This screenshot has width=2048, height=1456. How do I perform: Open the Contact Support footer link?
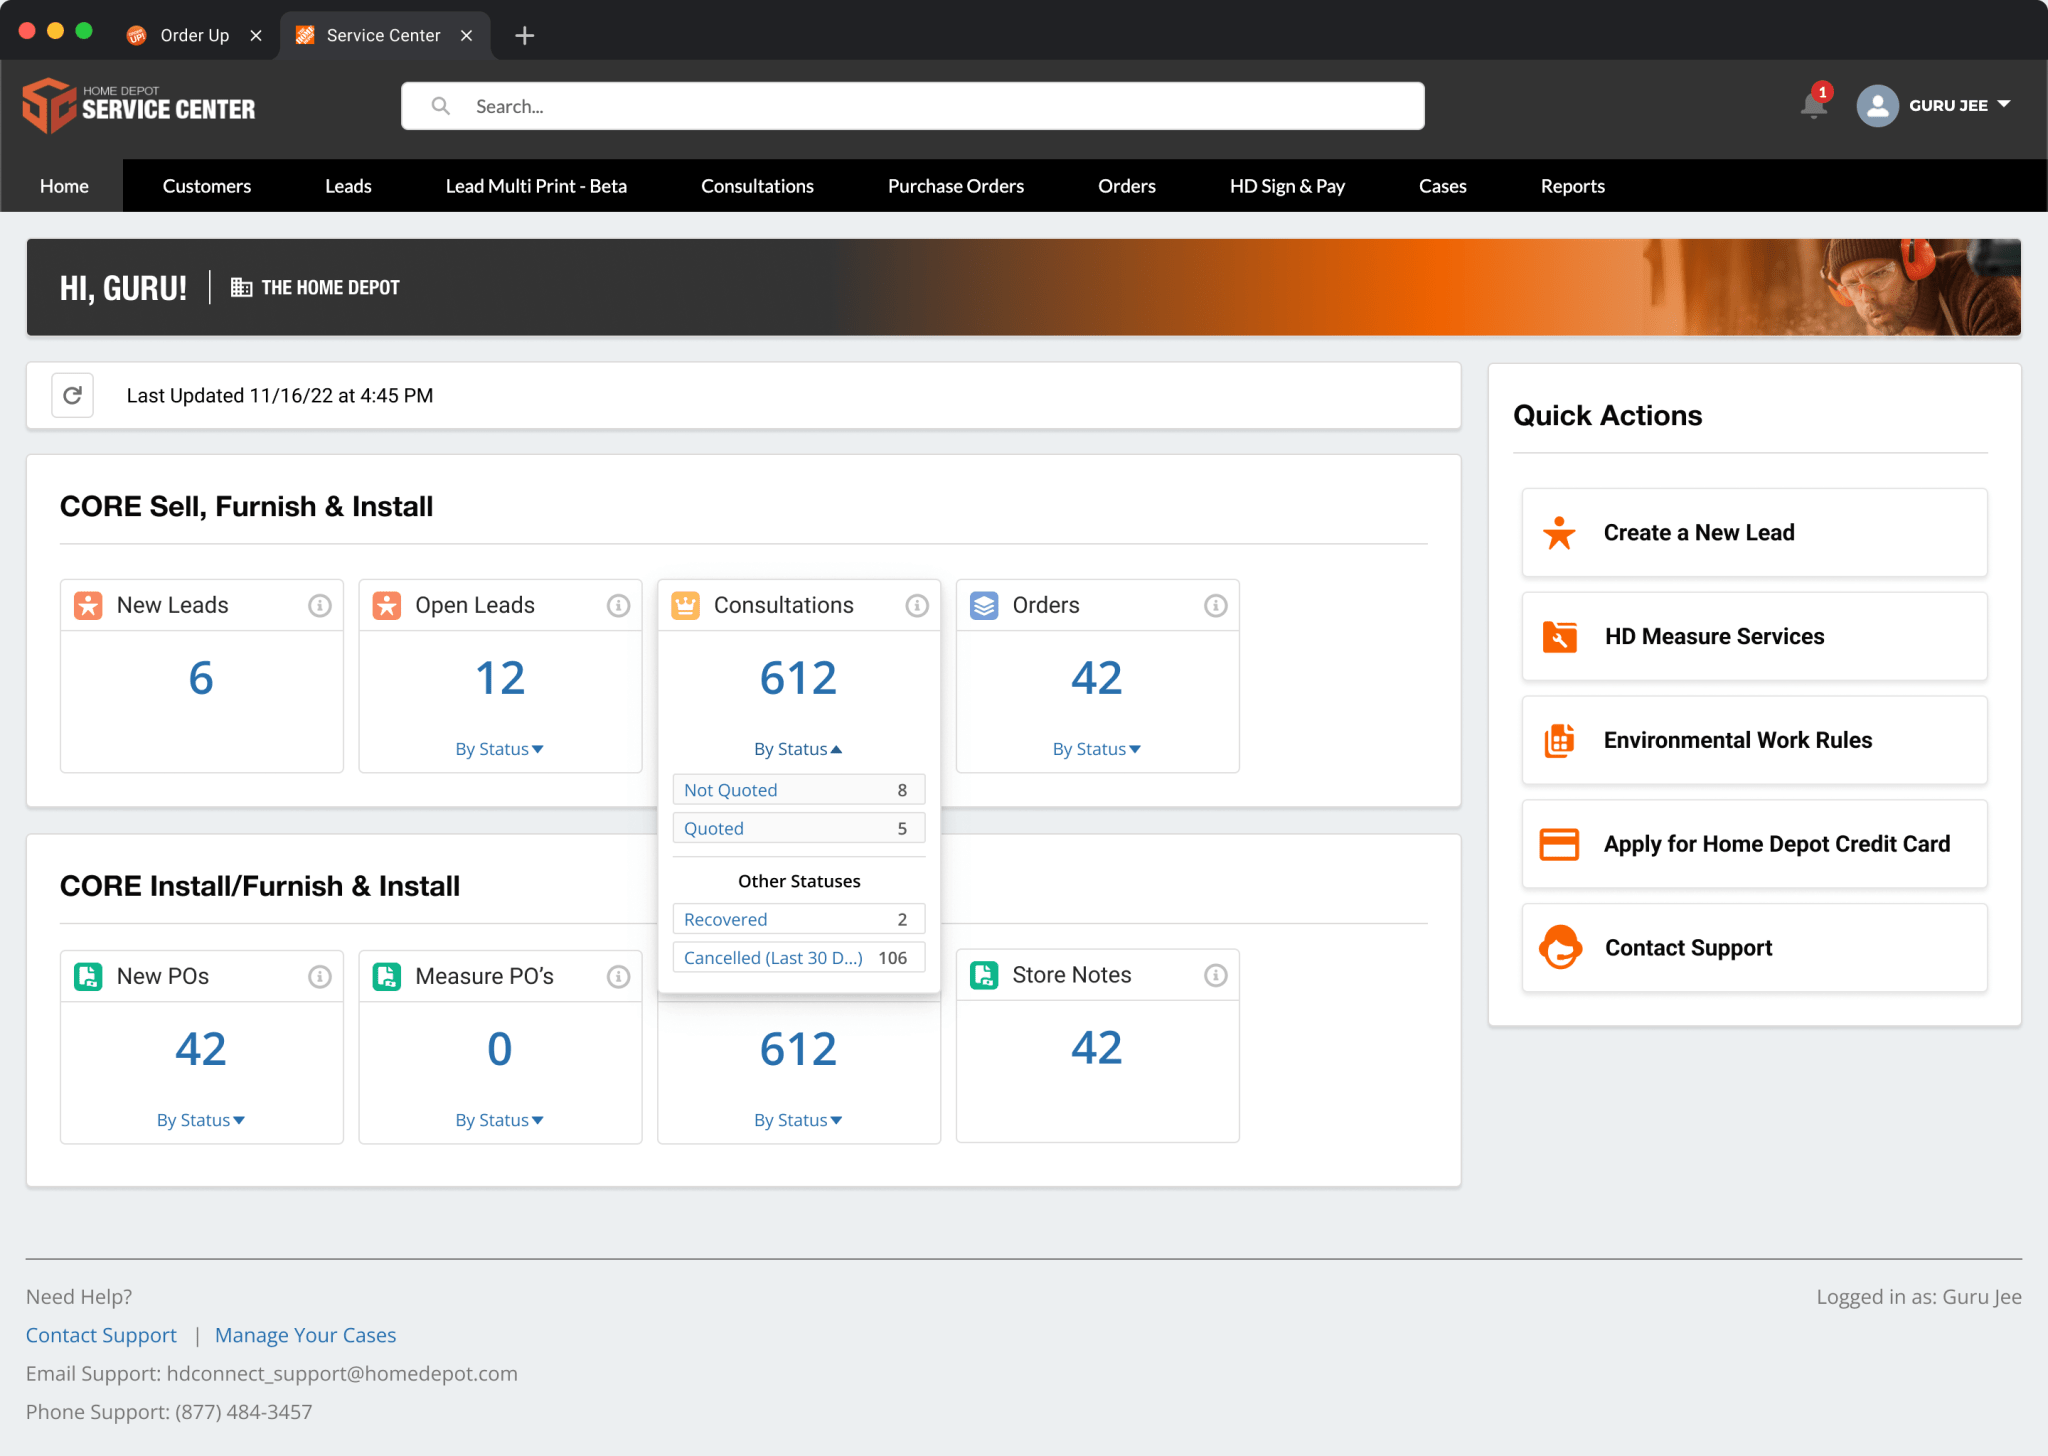(x=101, y=1336)
